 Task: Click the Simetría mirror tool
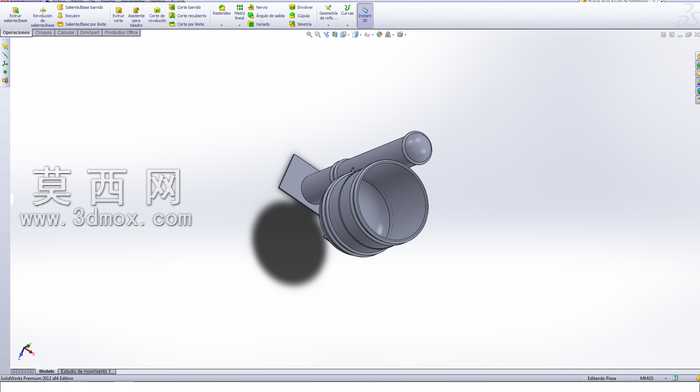point(300,24)
